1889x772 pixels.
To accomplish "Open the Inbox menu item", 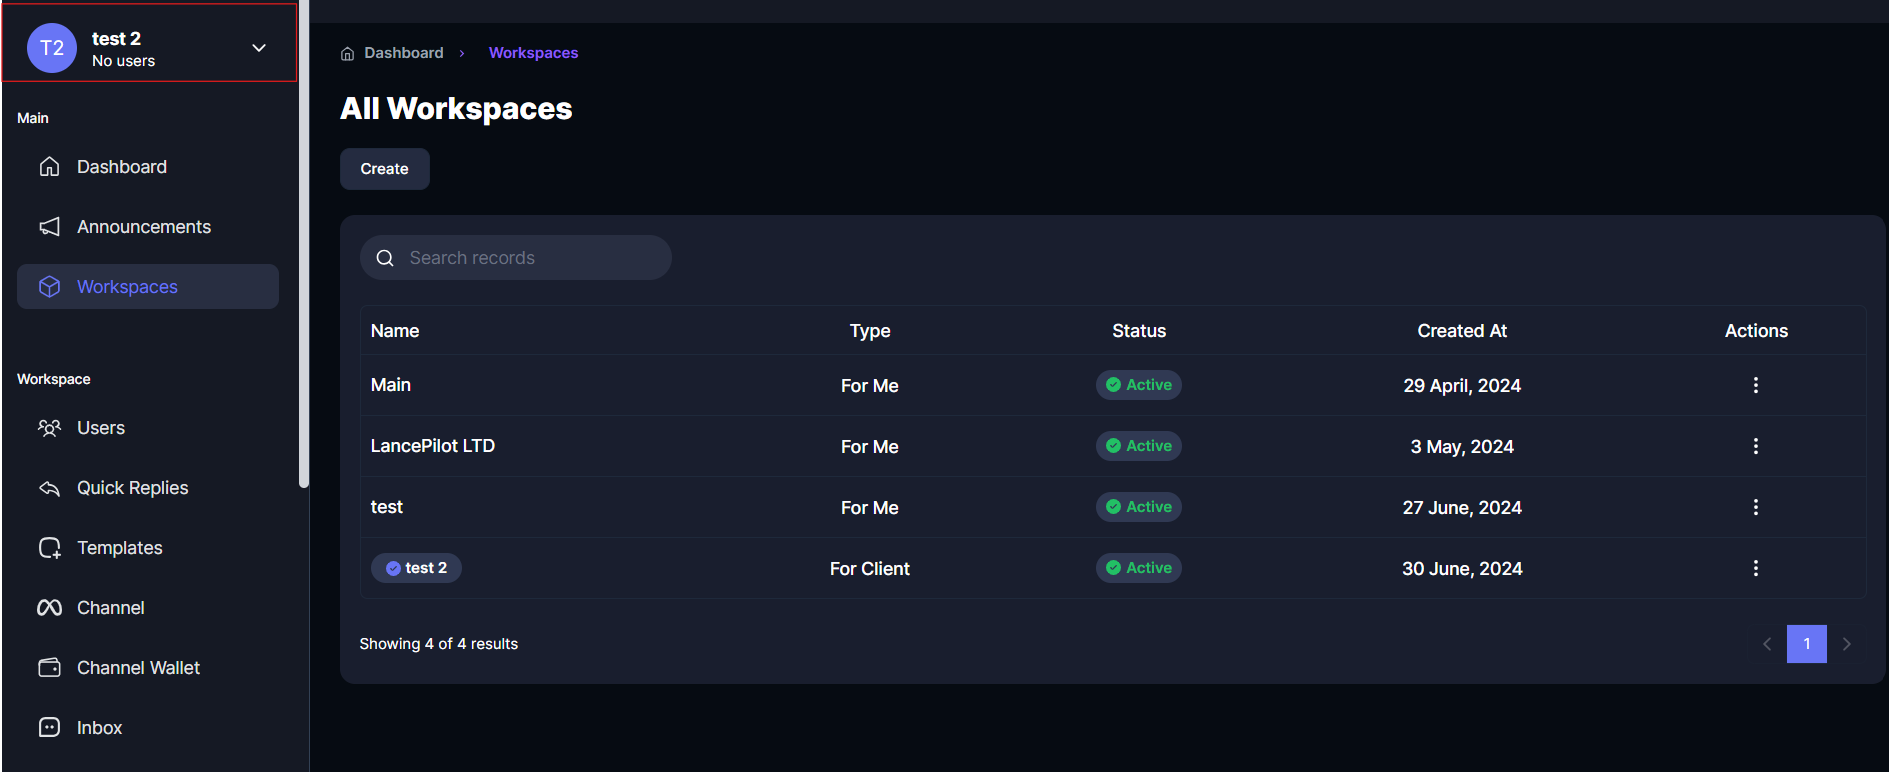I will point(99,728).
